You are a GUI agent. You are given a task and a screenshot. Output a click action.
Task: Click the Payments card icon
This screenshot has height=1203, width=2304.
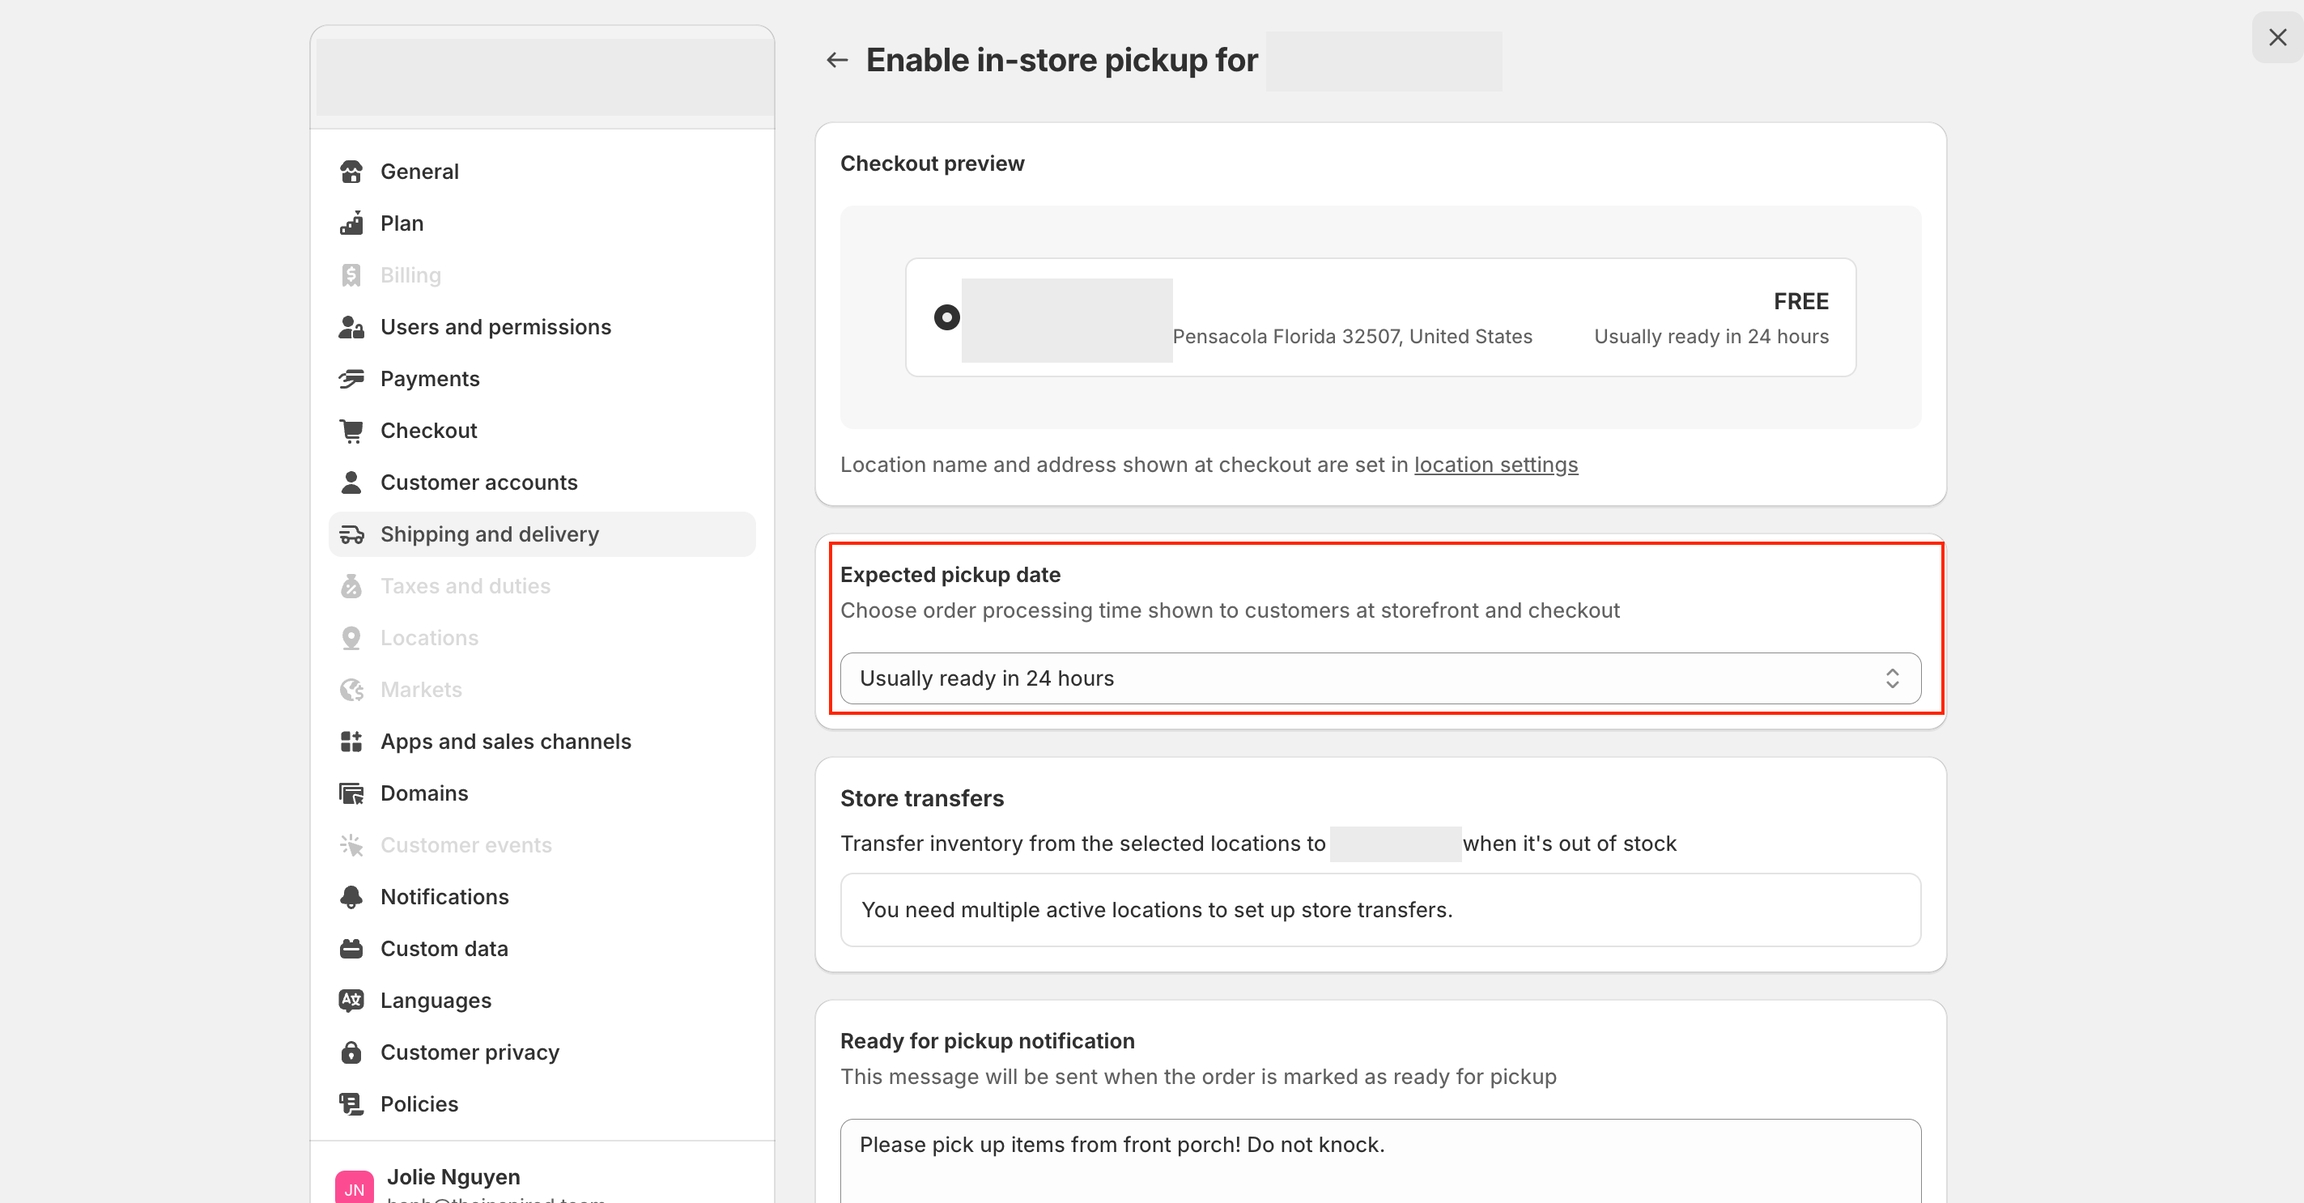pos(351,379)
